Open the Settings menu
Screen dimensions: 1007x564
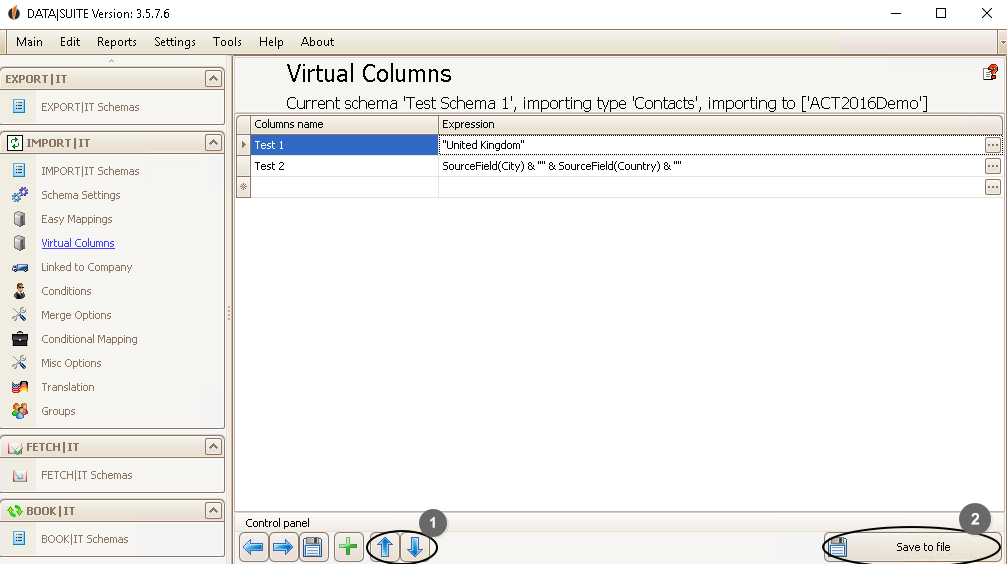[175, 42]
